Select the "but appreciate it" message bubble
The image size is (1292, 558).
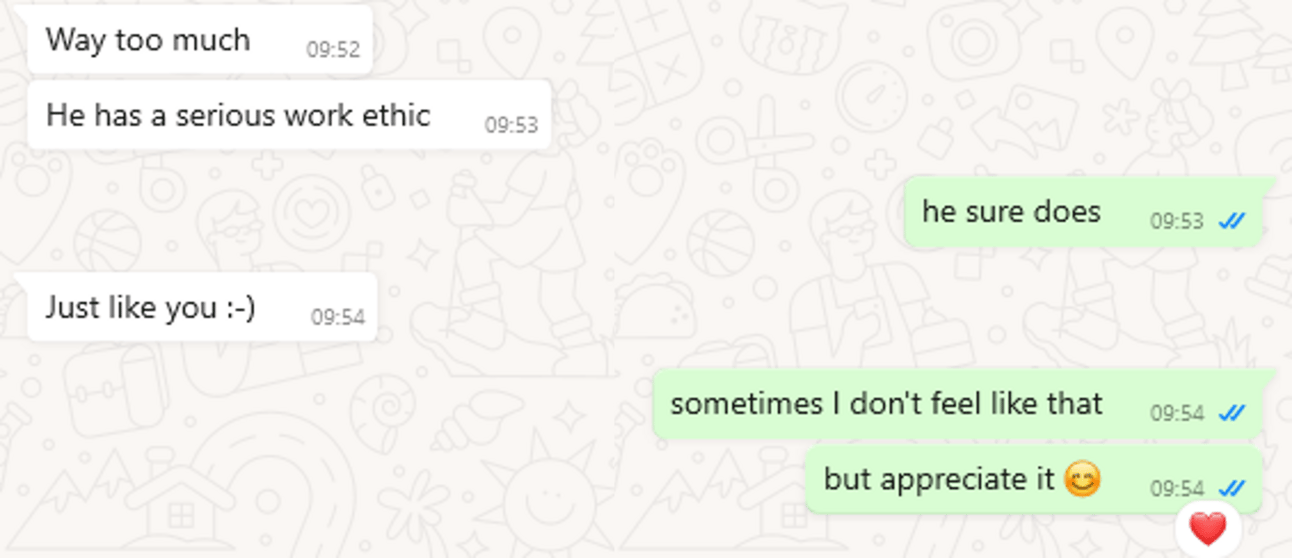coord(1034,479)
